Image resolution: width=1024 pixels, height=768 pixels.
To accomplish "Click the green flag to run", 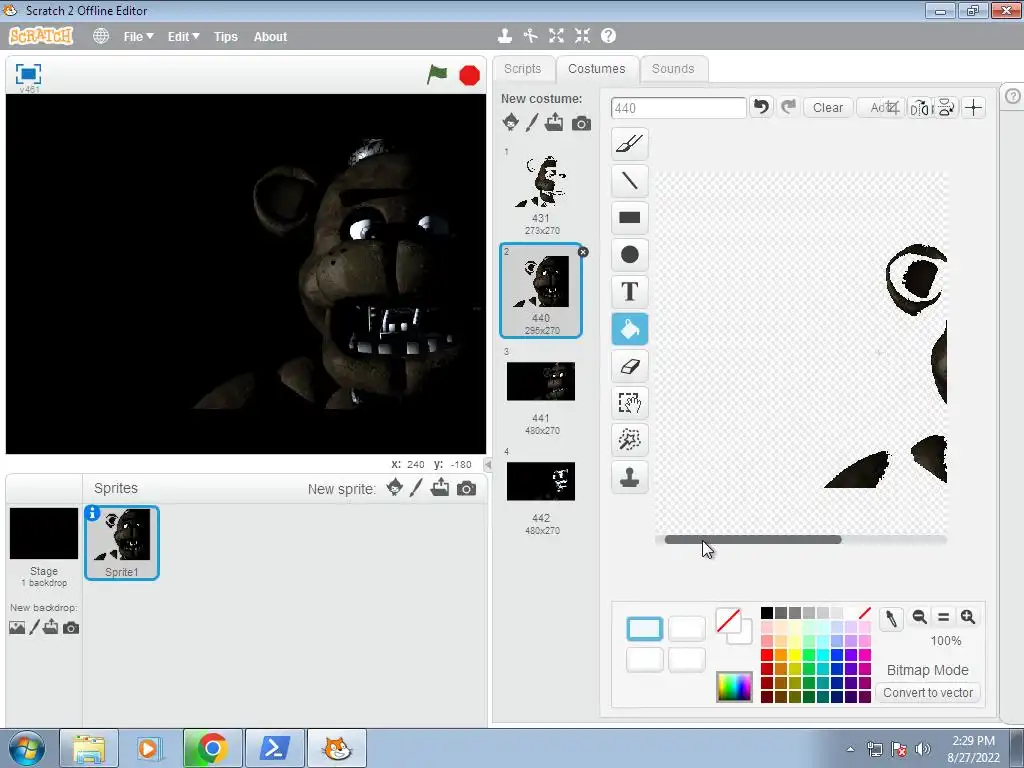I will tap(437, 74).
